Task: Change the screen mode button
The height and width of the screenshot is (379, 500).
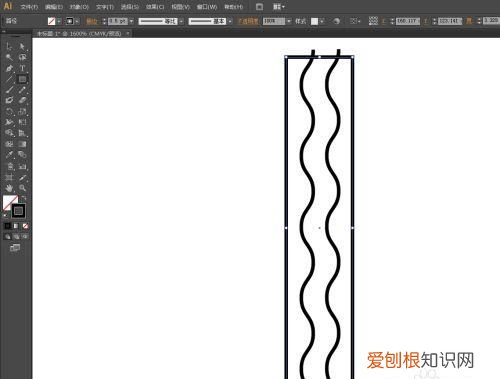Action: [15, 247]
